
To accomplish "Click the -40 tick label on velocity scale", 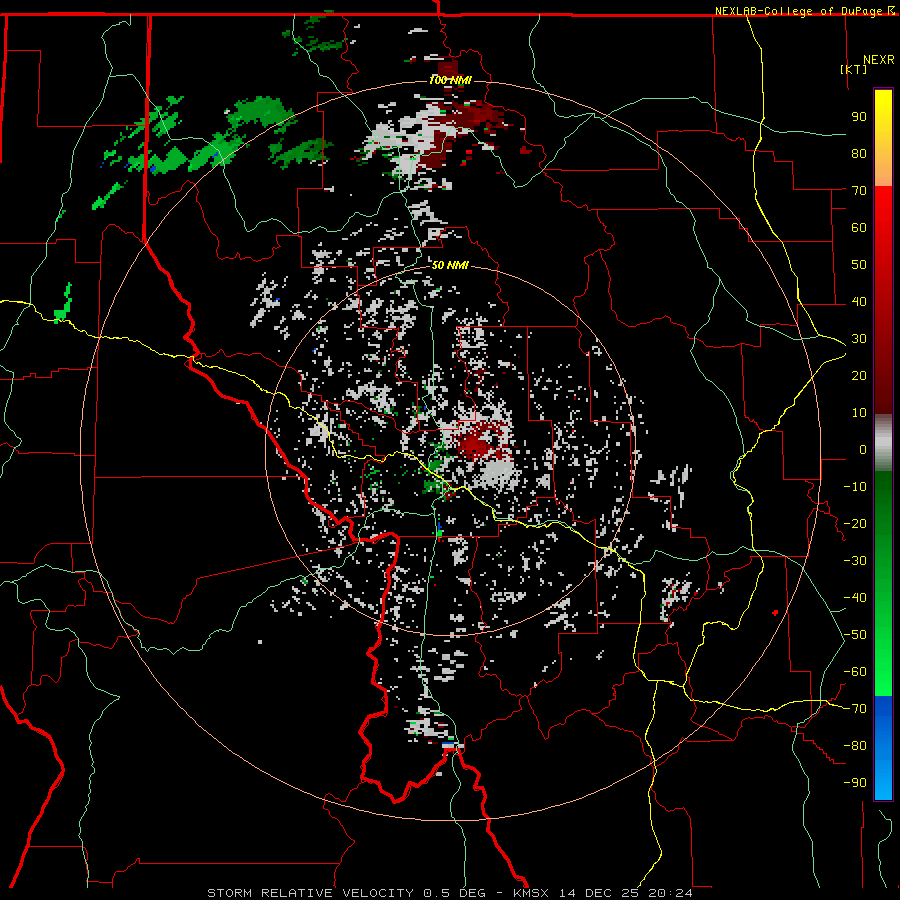I will [855, 598].
